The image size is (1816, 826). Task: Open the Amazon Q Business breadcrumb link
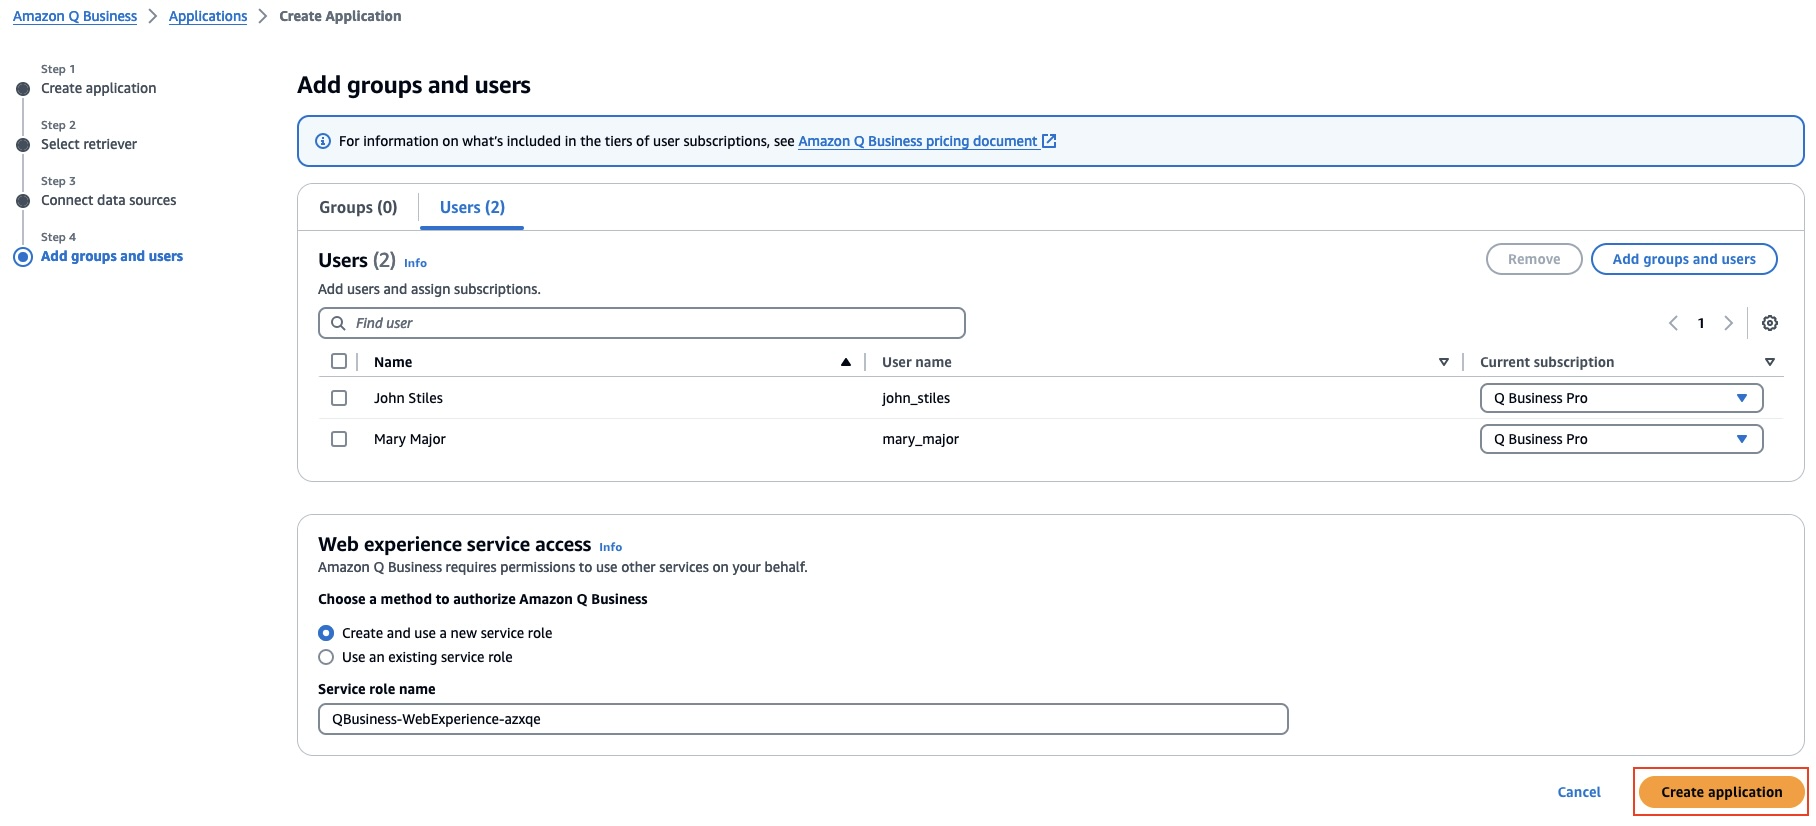pos(75,16)
